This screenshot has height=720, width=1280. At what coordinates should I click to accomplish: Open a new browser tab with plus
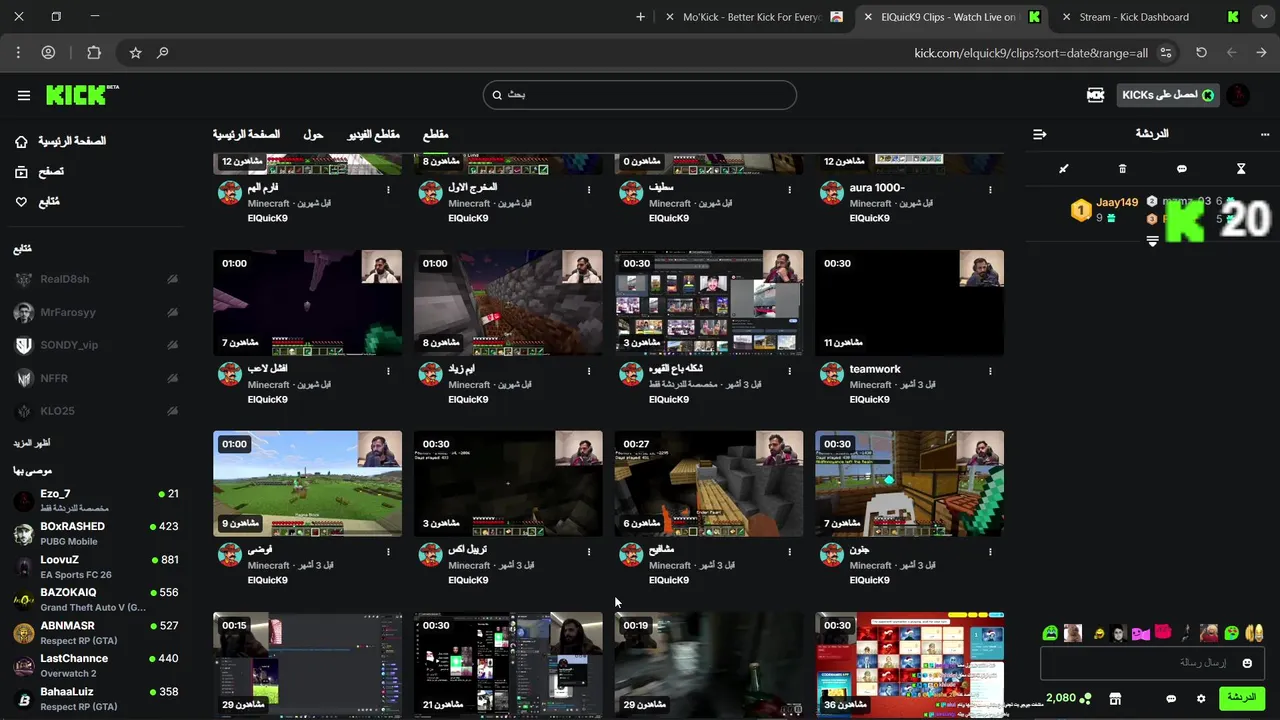(640, 17)
